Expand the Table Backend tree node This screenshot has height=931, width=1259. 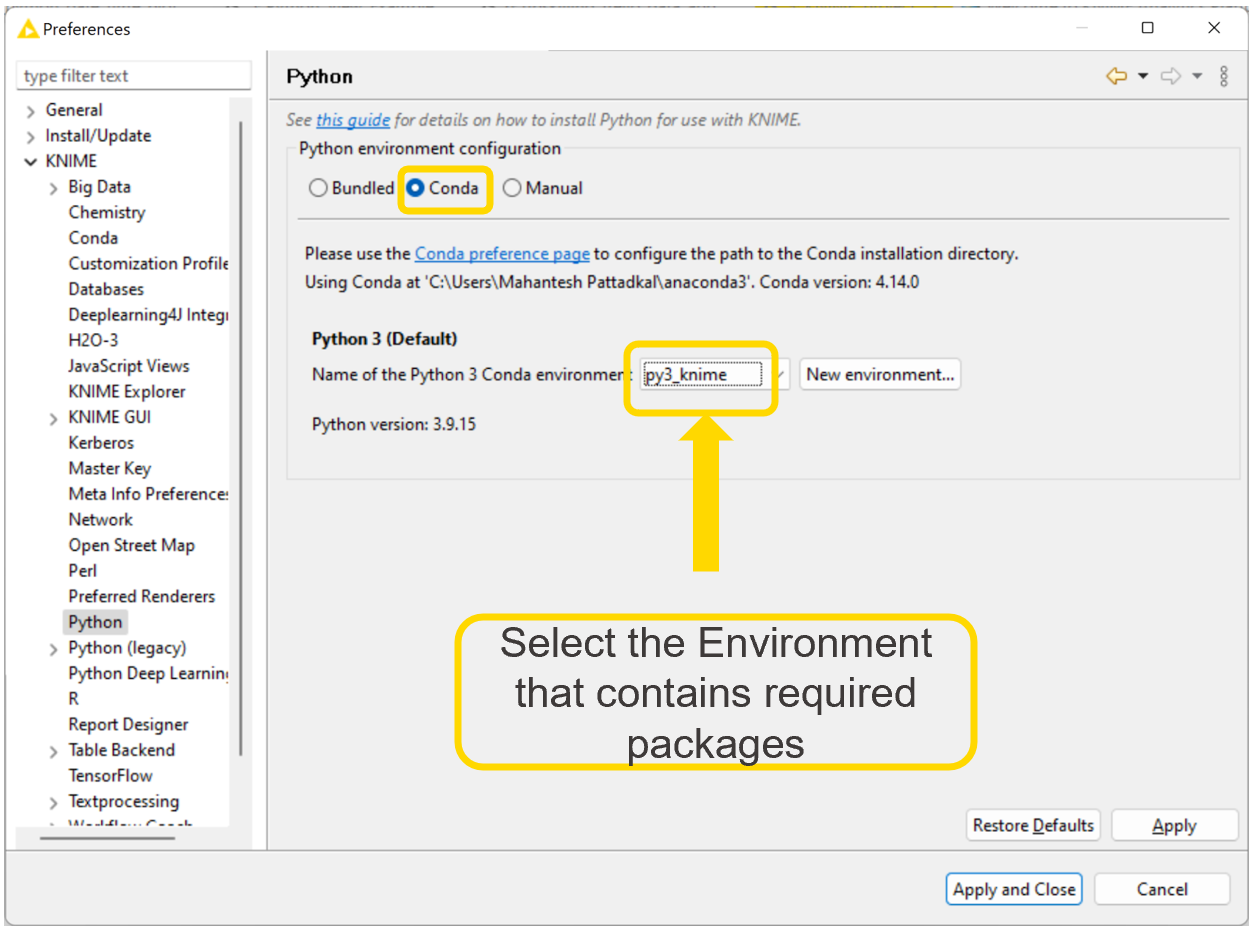54,751
